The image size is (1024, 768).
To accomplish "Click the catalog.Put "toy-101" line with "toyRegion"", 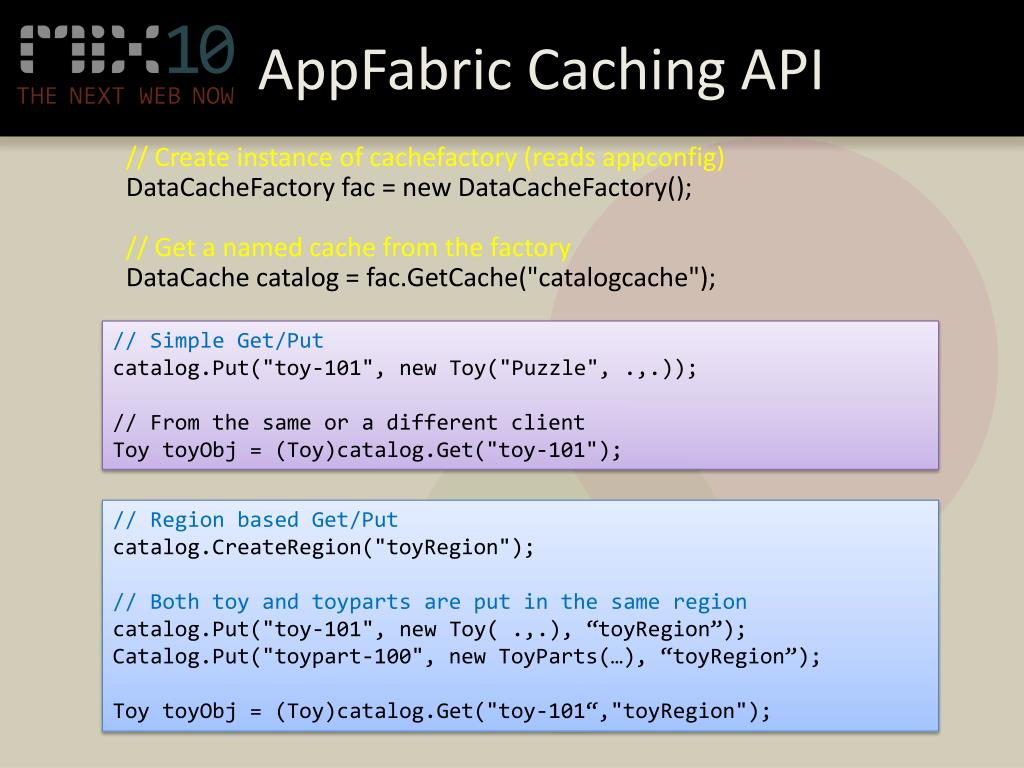I will pos(429,630).
